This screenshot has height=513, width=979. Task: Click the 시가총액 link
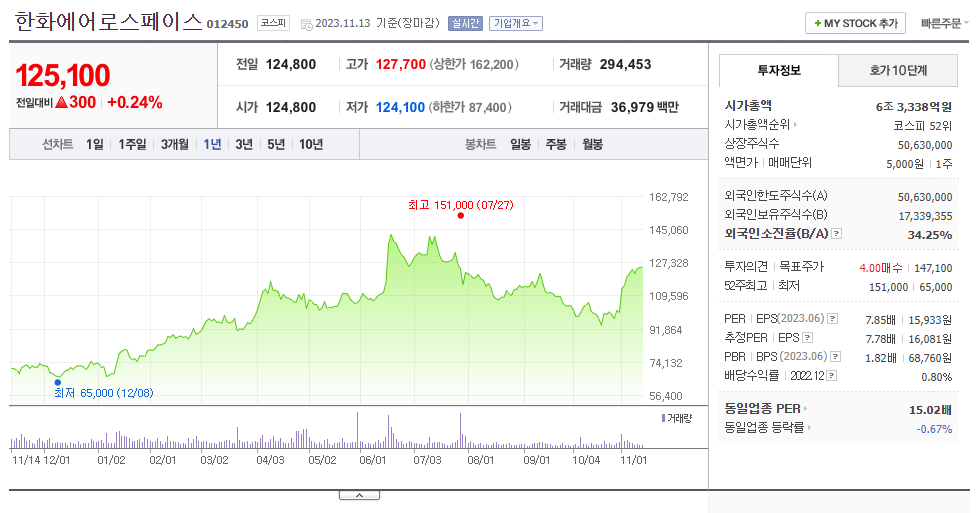click(x=748, y=105)
